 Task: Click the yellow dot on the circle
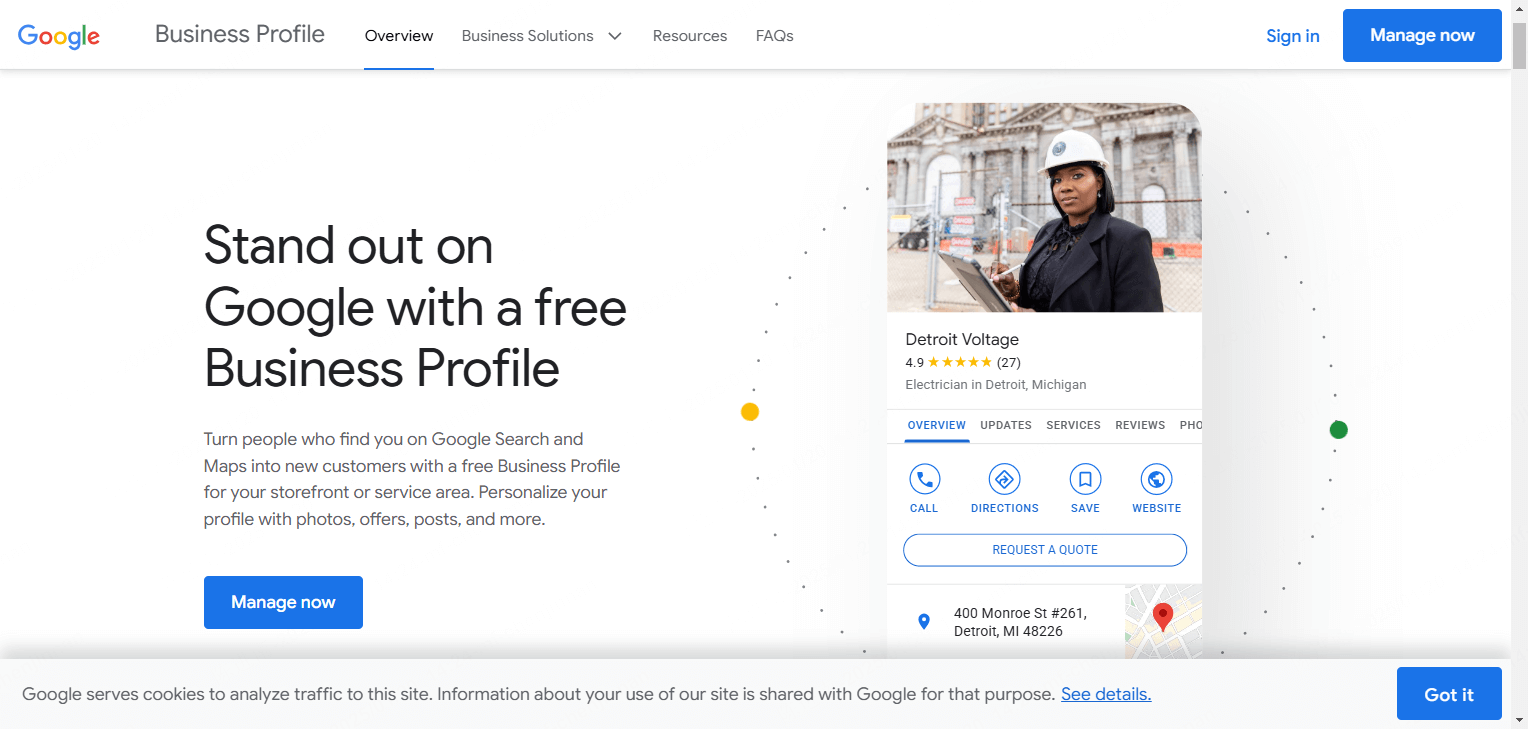[750, 412]
